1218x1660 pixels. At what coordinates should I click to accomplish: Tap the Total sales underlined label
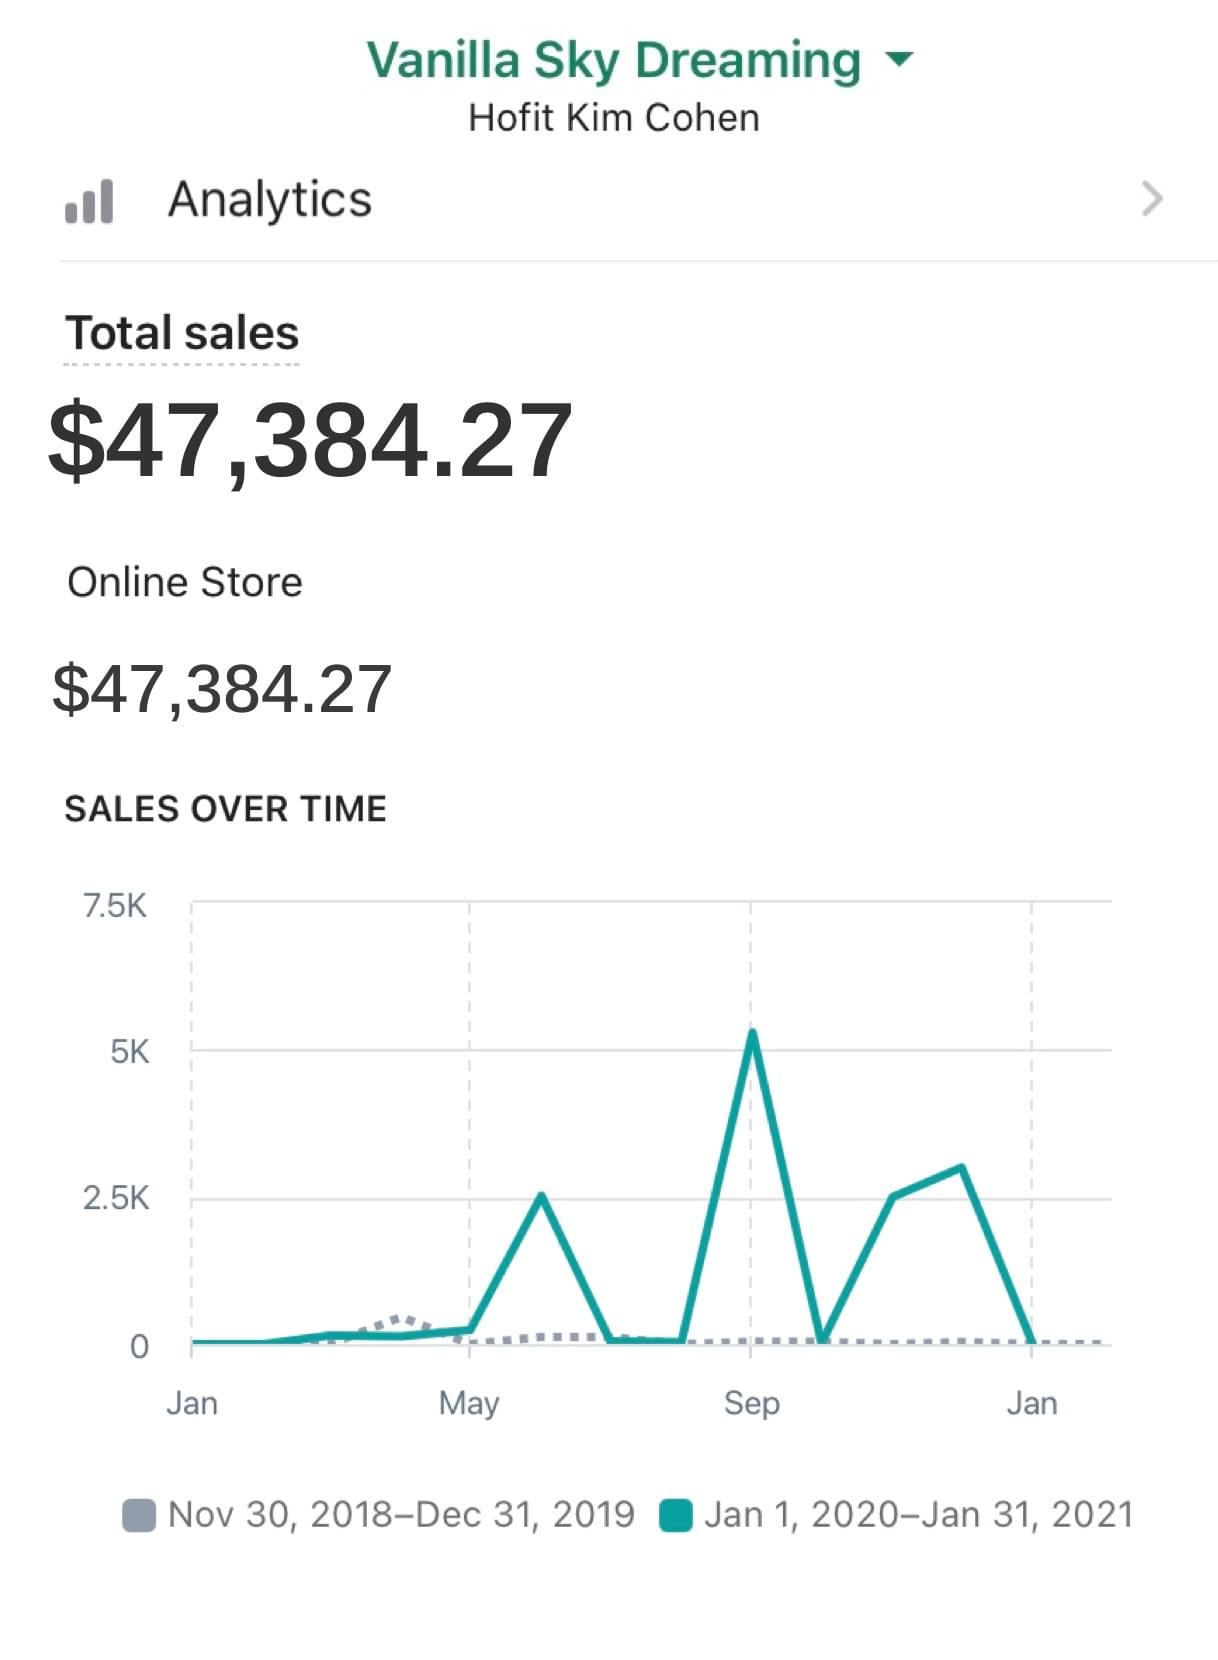coord(182,333)
